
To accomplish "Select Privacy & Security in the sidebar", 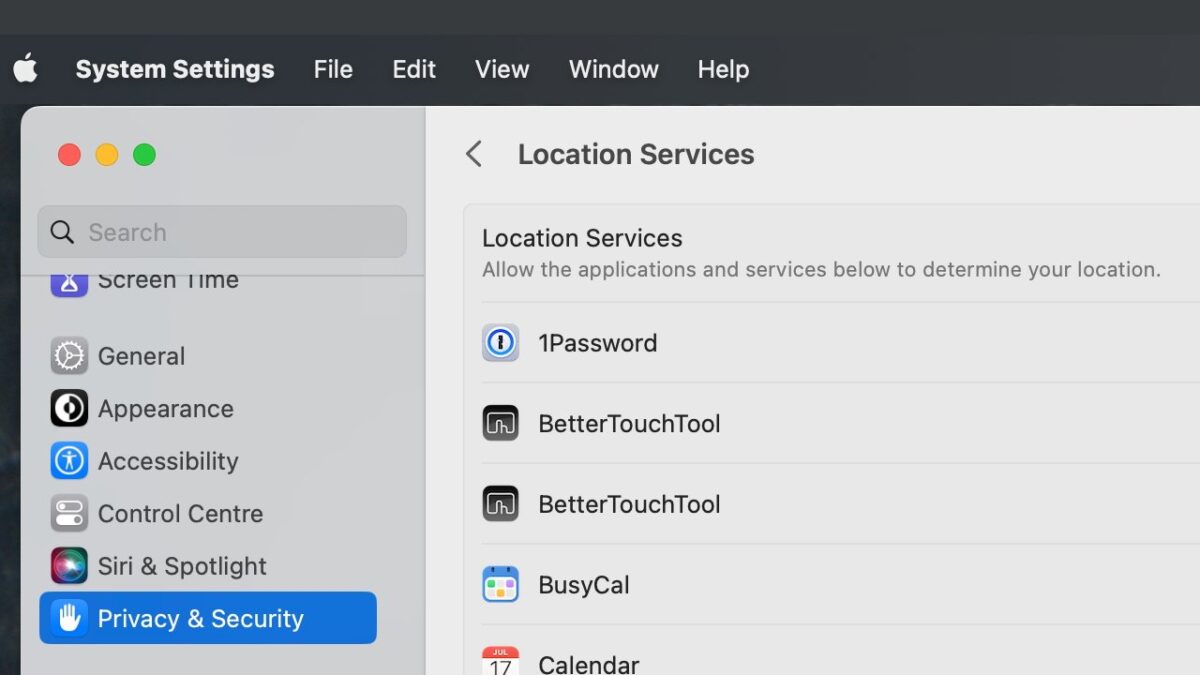I will (208, 618).
